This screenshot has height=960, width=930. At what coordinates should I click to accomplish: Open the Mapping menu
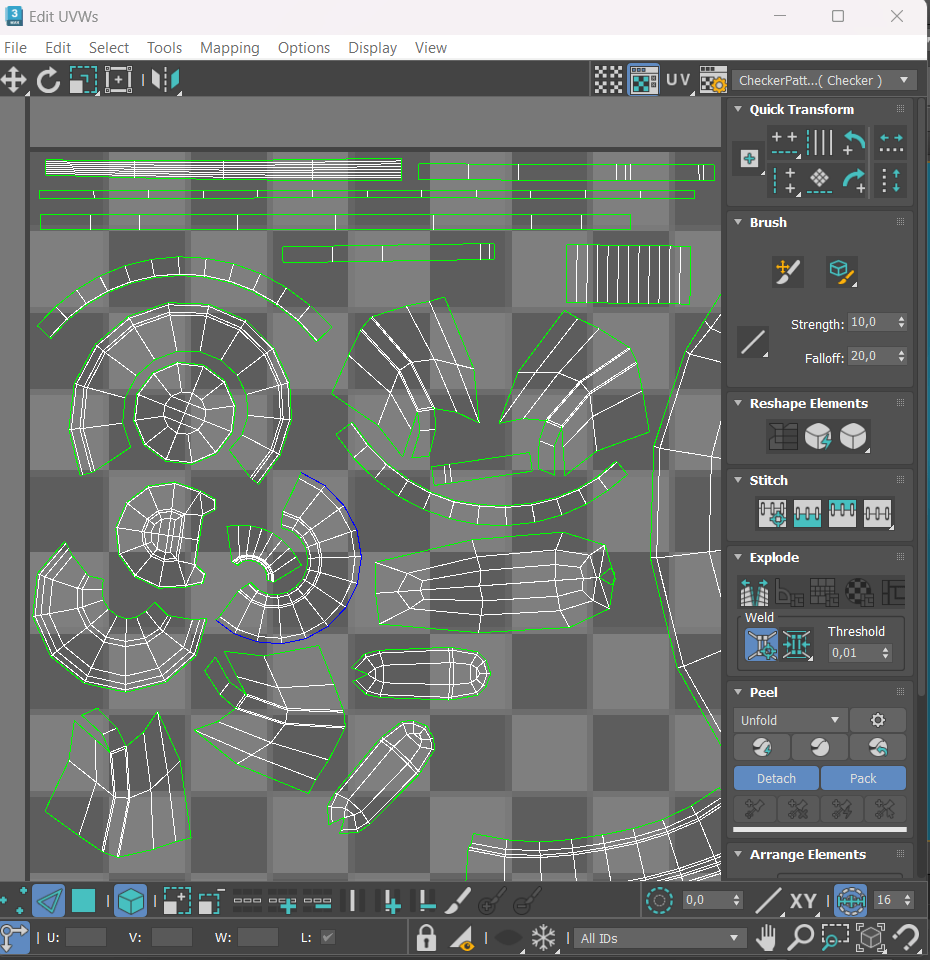click(229, 48)
